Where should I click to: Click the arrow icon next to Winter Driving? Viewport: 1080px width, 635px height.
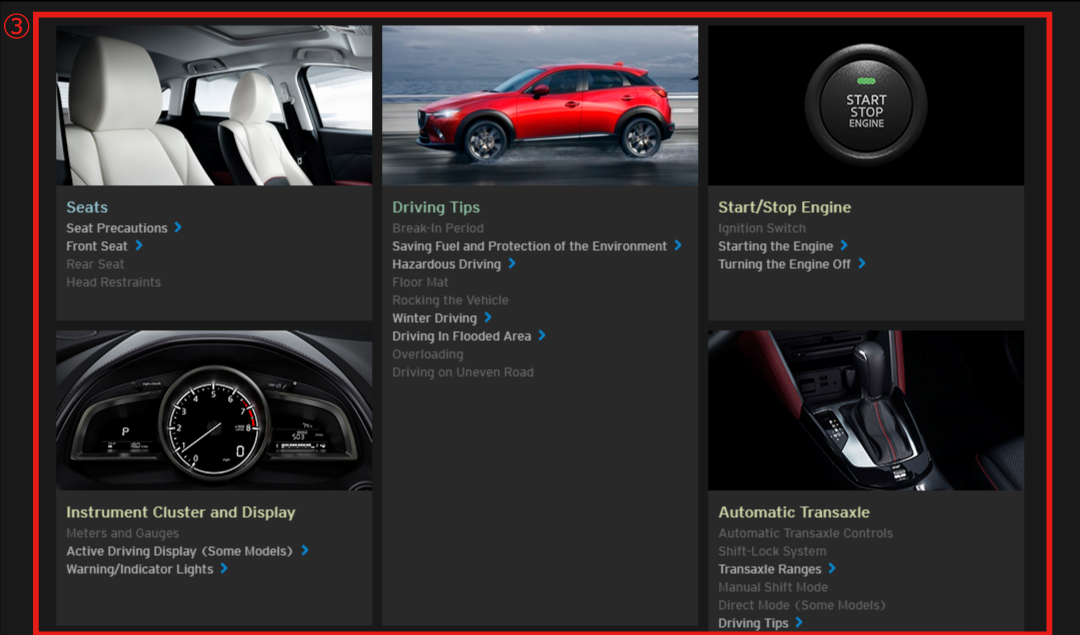point(488,318)
